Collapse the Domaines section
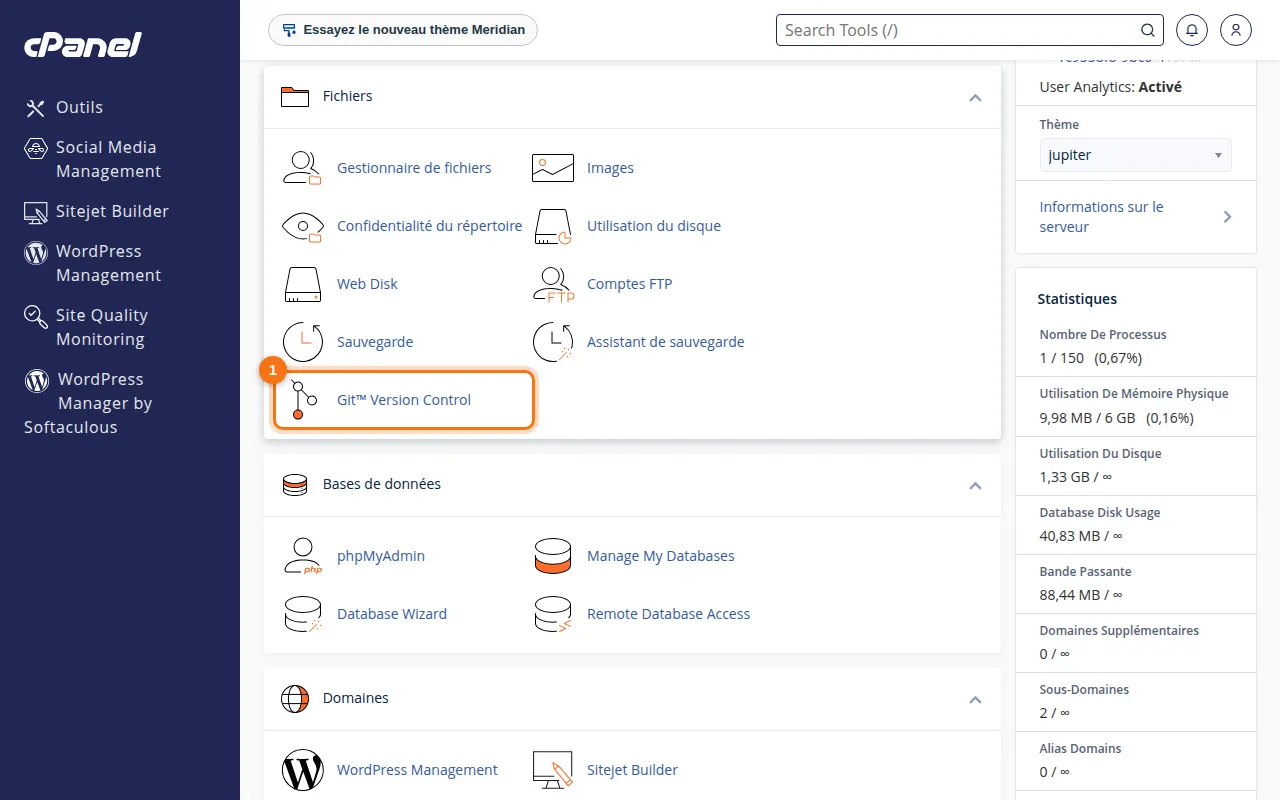The width and height of the screenshot is (1280, 800). point(975,700)
